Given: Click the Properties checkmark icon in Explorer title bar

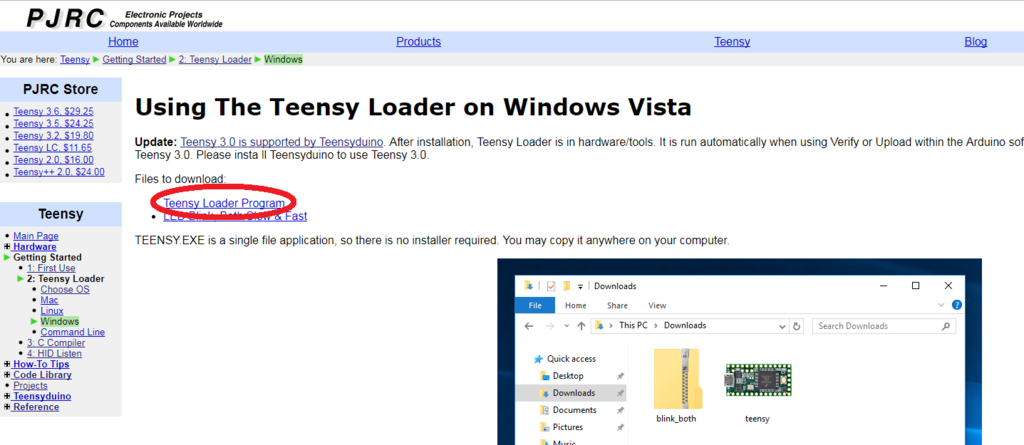Looking at the screenshot, I should click(551, 286).
